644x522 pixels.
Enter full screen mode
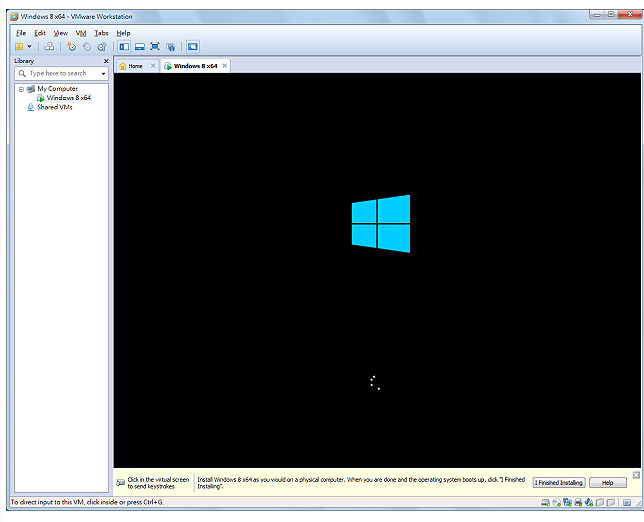155,47
